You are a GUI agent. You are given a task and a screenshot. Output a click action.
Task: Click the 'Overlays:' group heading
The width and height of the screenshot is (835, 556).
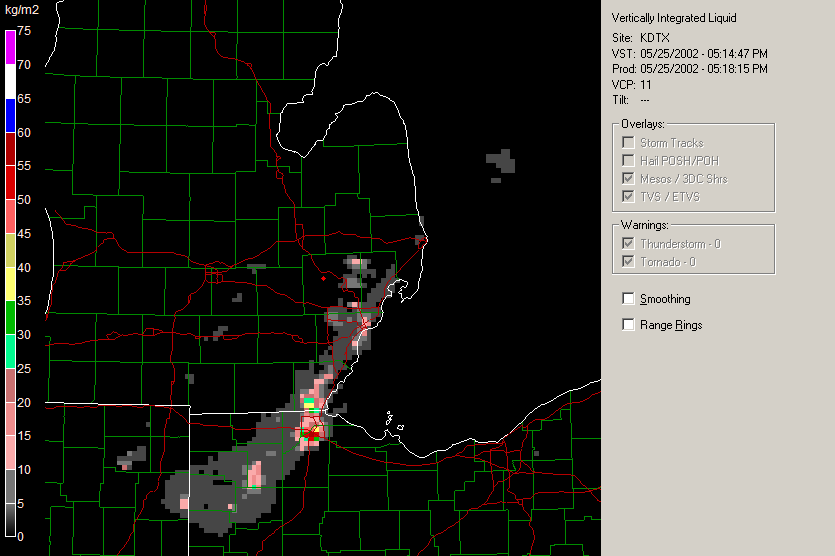643,124
